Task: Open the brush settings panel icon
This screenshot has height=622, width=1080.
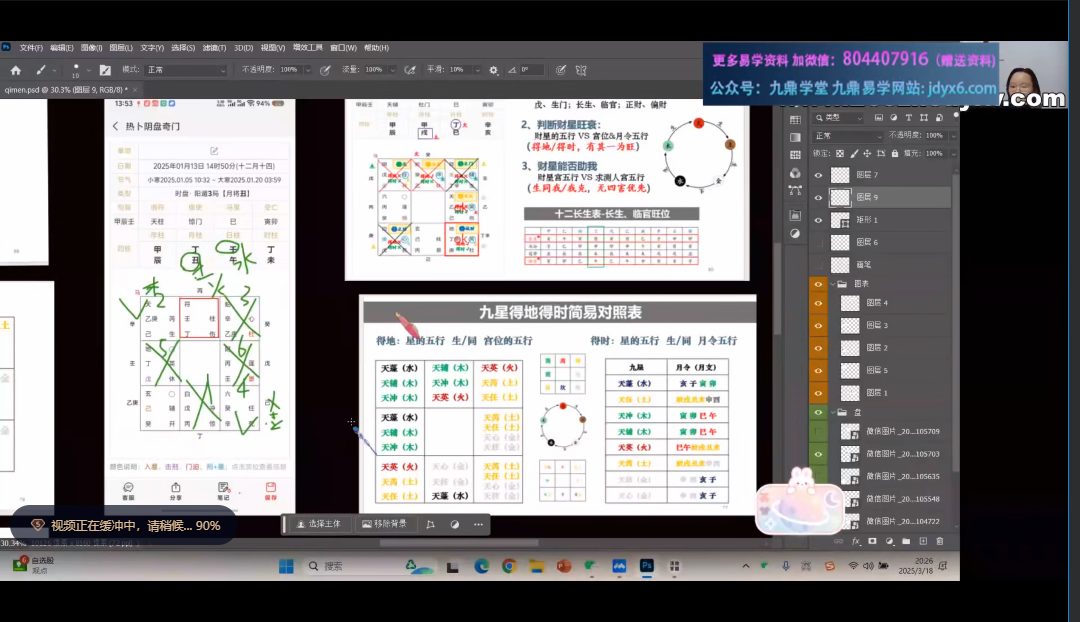Action: click(105, 70)
